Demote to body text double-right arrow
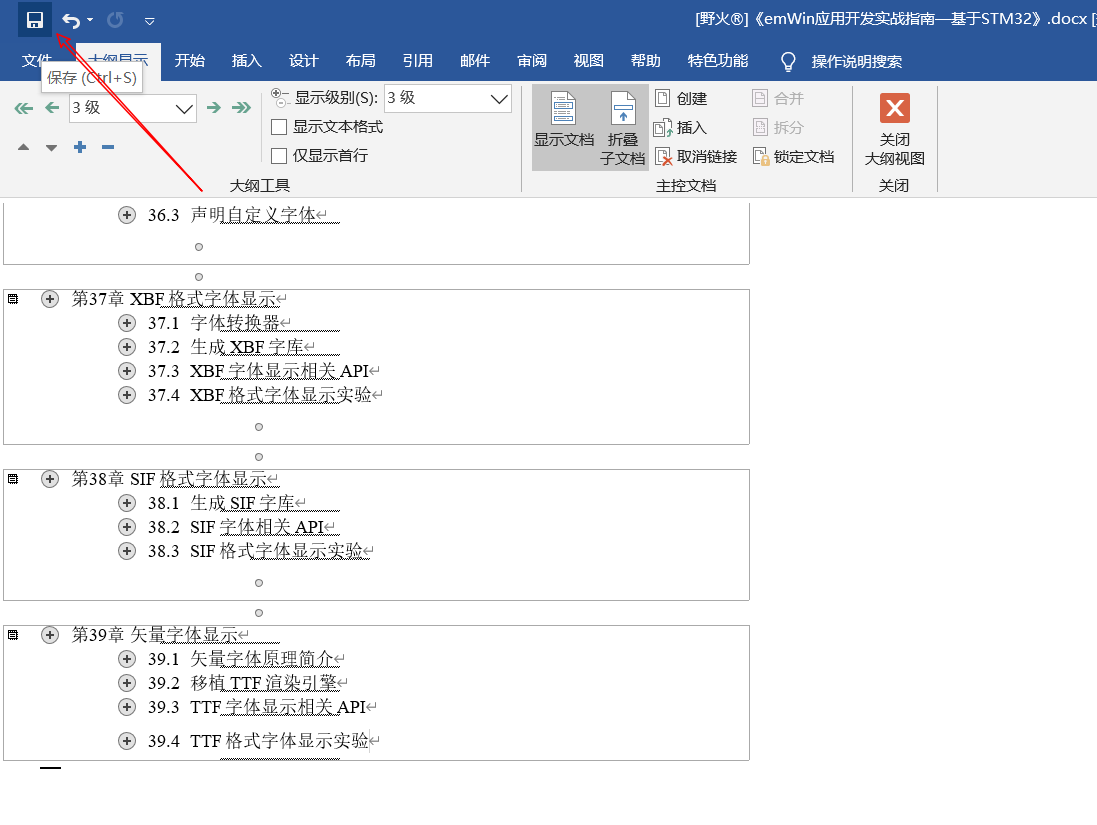The height and width of the screenshot is (825, 1097). [241, 108]
